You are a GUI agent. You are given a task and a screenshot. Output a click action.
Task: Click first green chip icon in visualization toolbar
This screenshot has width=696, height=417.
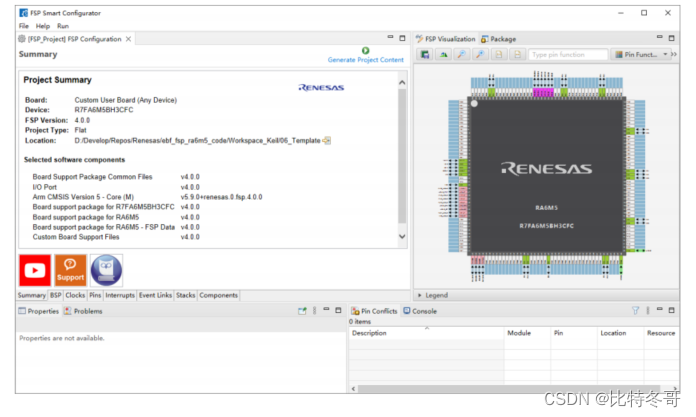(425, 55)
